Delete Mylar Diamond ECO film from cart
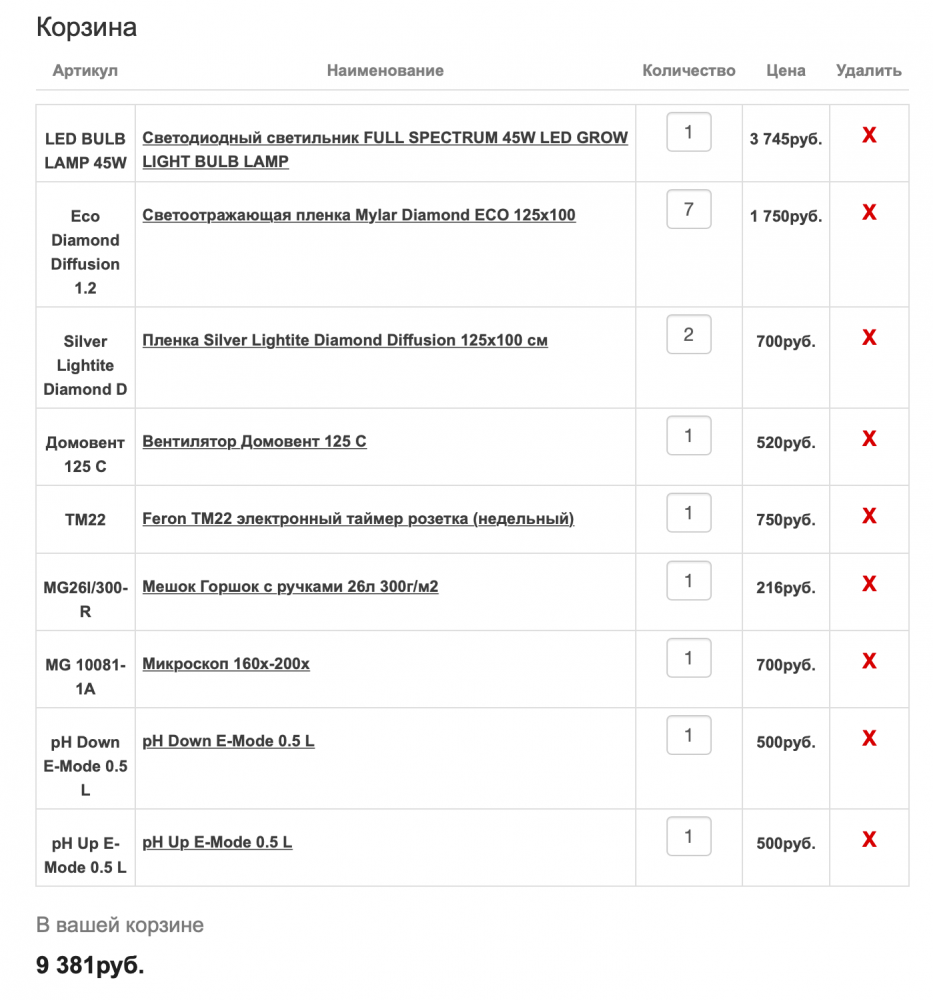This screenshot has height=1000, width=933. point(869,212)
